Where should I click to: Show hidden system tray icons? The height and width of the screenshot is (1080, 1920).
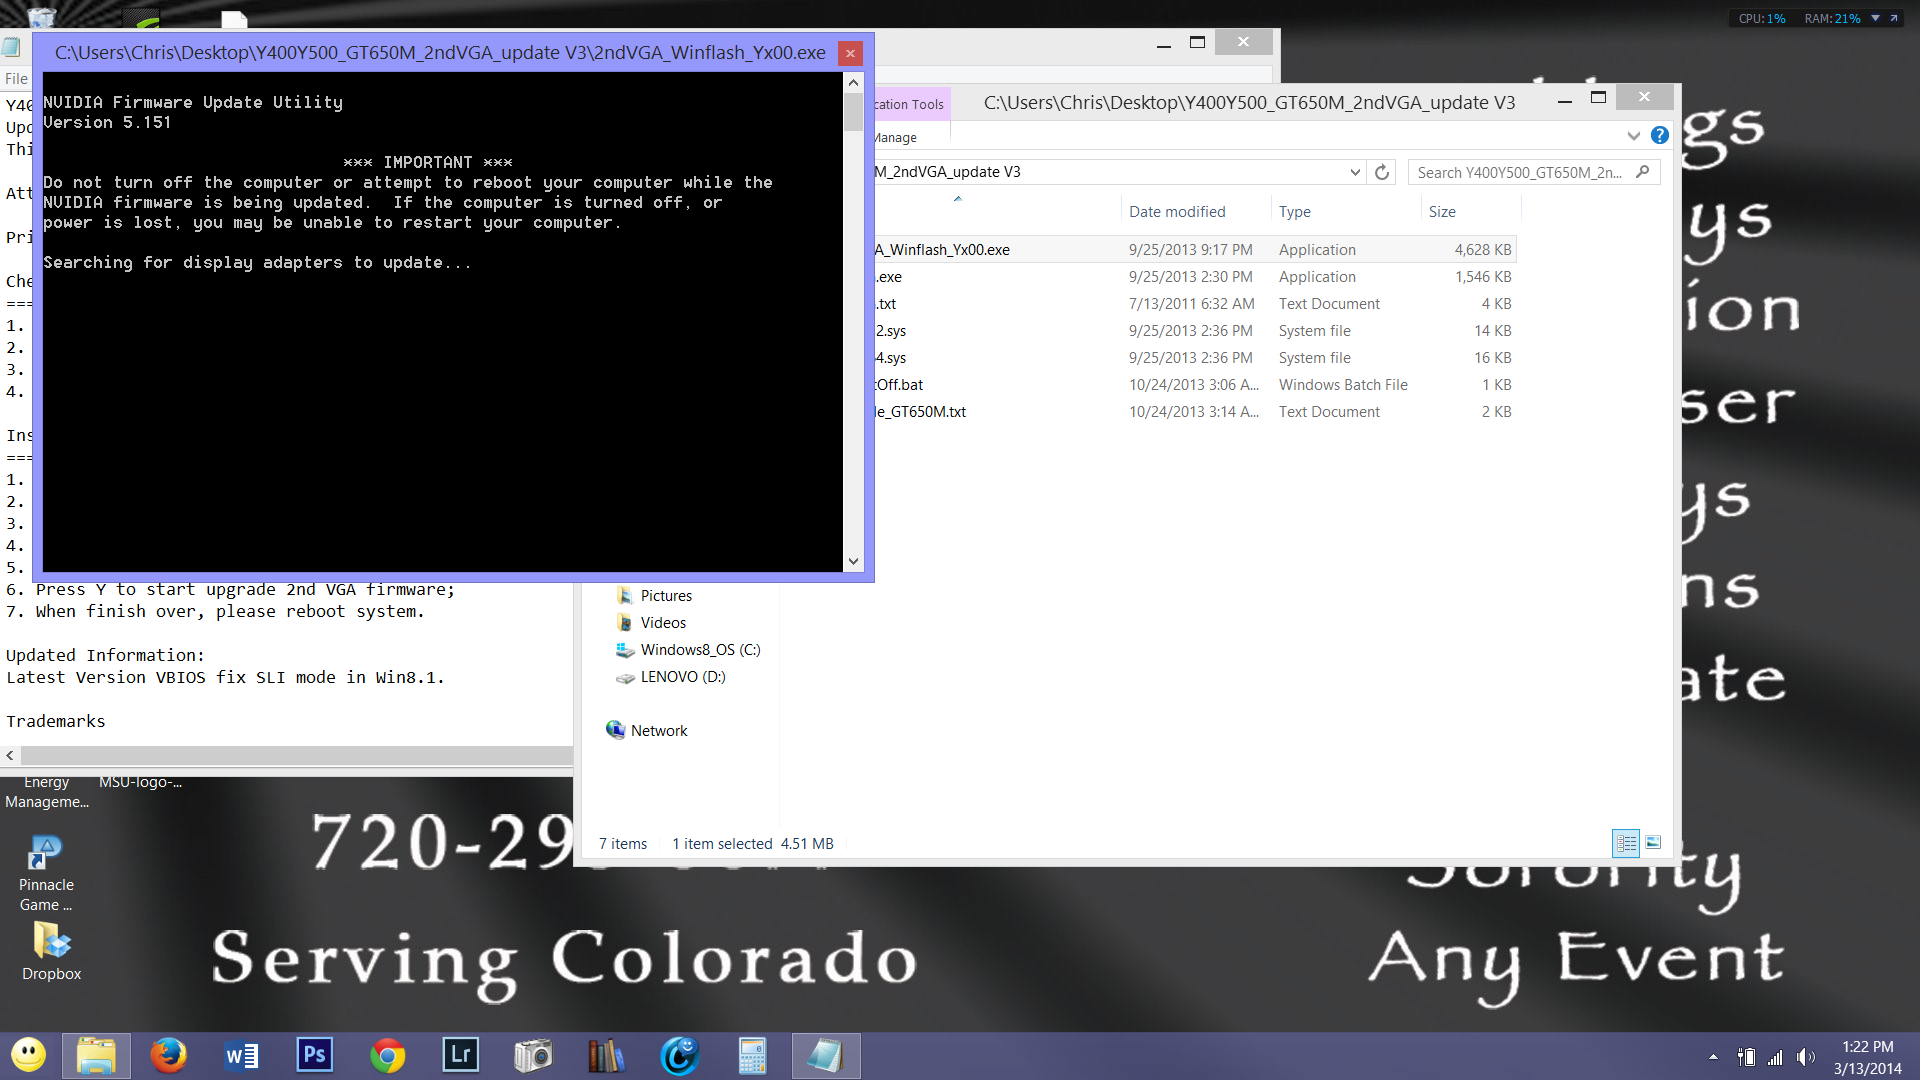1713,1057
